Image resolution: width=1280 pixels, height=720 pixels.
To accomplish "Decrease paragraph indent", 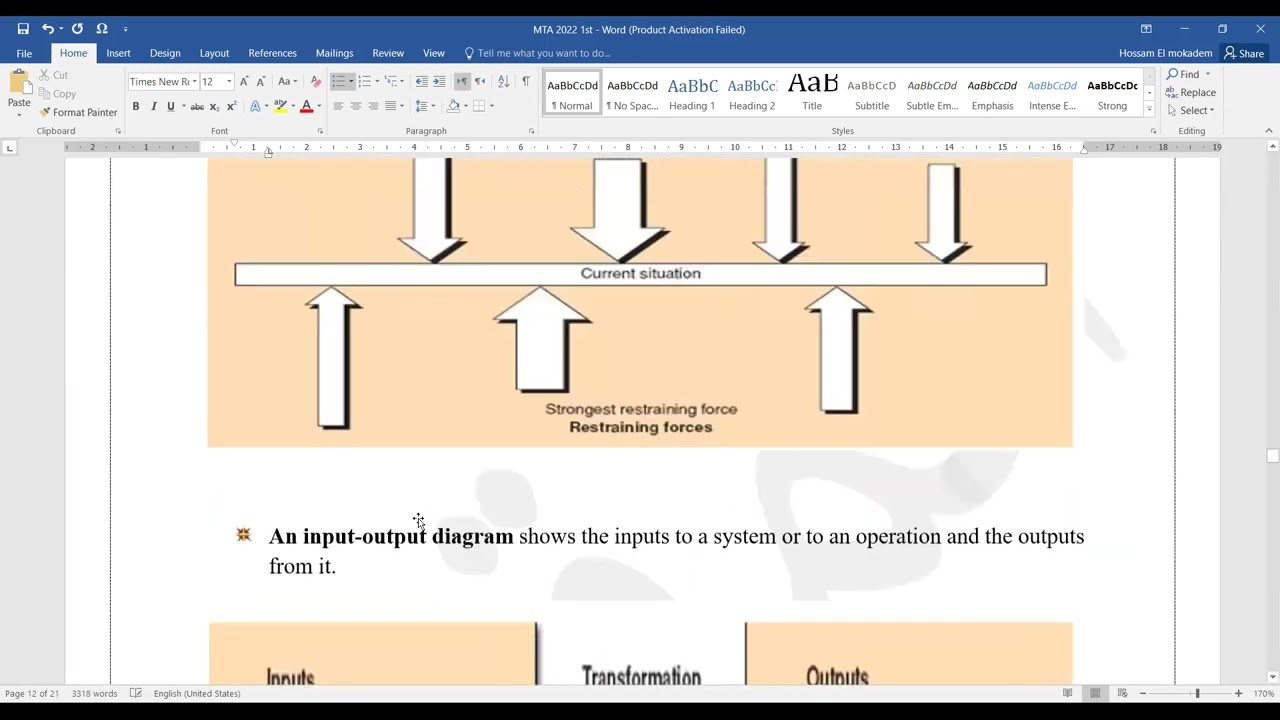I will point(421,82).
